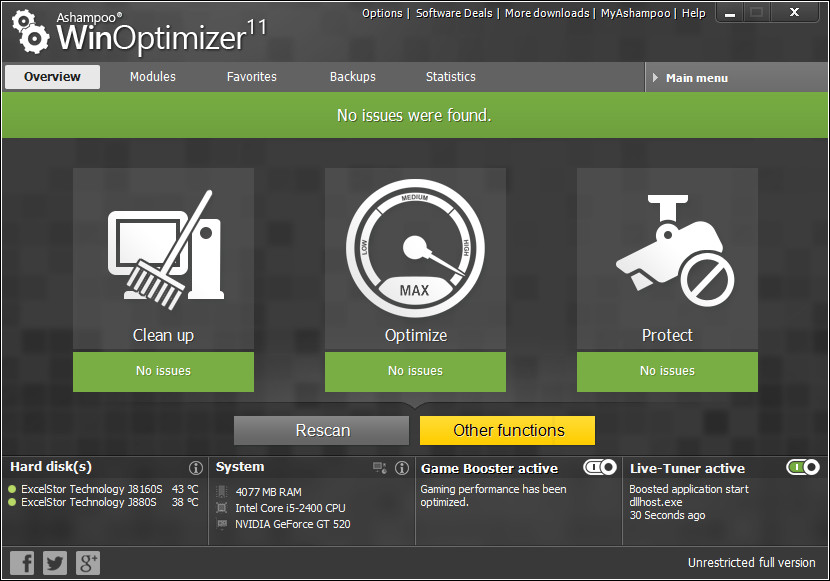Click the Facebook icon
Viewport: 830px width, 581px height.
[22, 562]
